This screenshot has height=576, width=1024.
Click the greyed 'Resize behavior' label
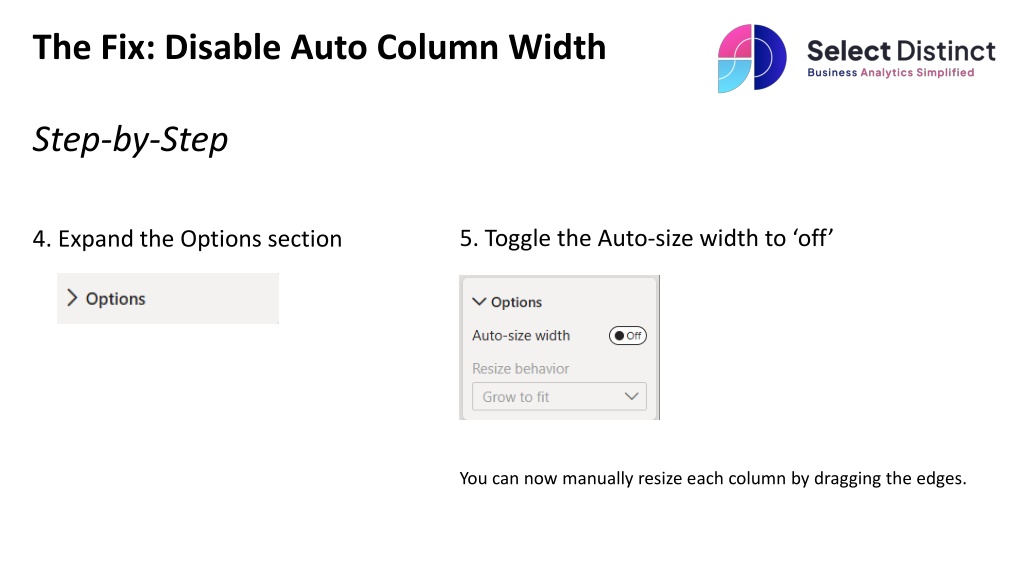(x=520, y=369)
